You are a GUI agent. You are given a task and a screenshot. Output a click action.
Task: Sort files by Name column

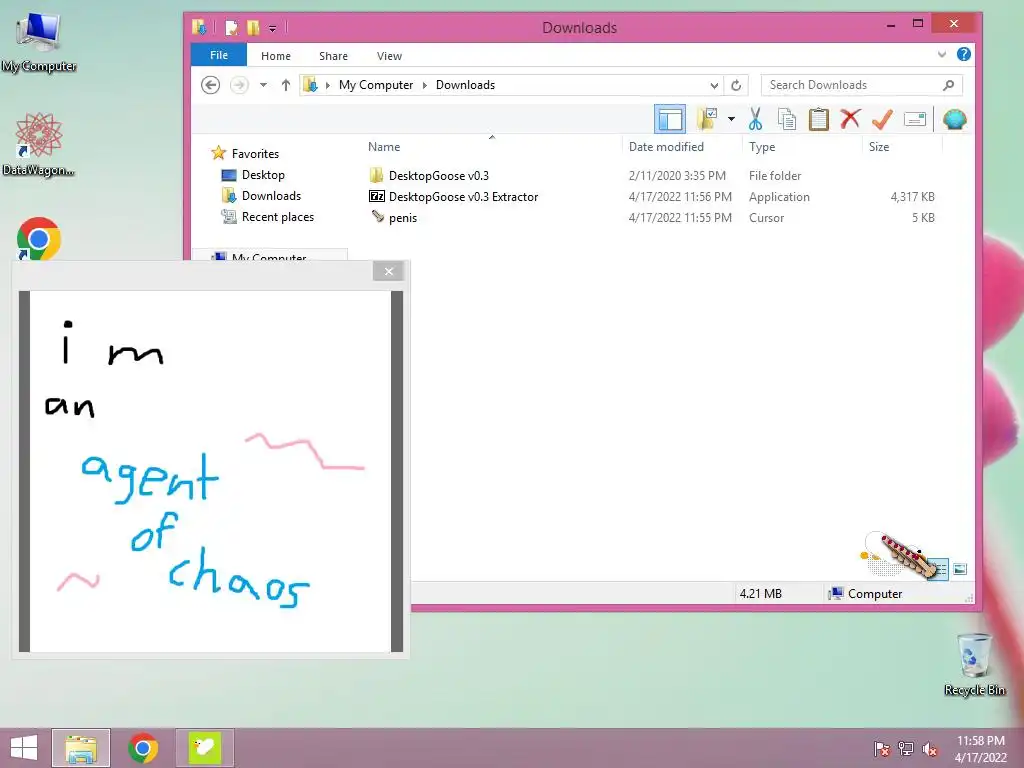point(384,147)
